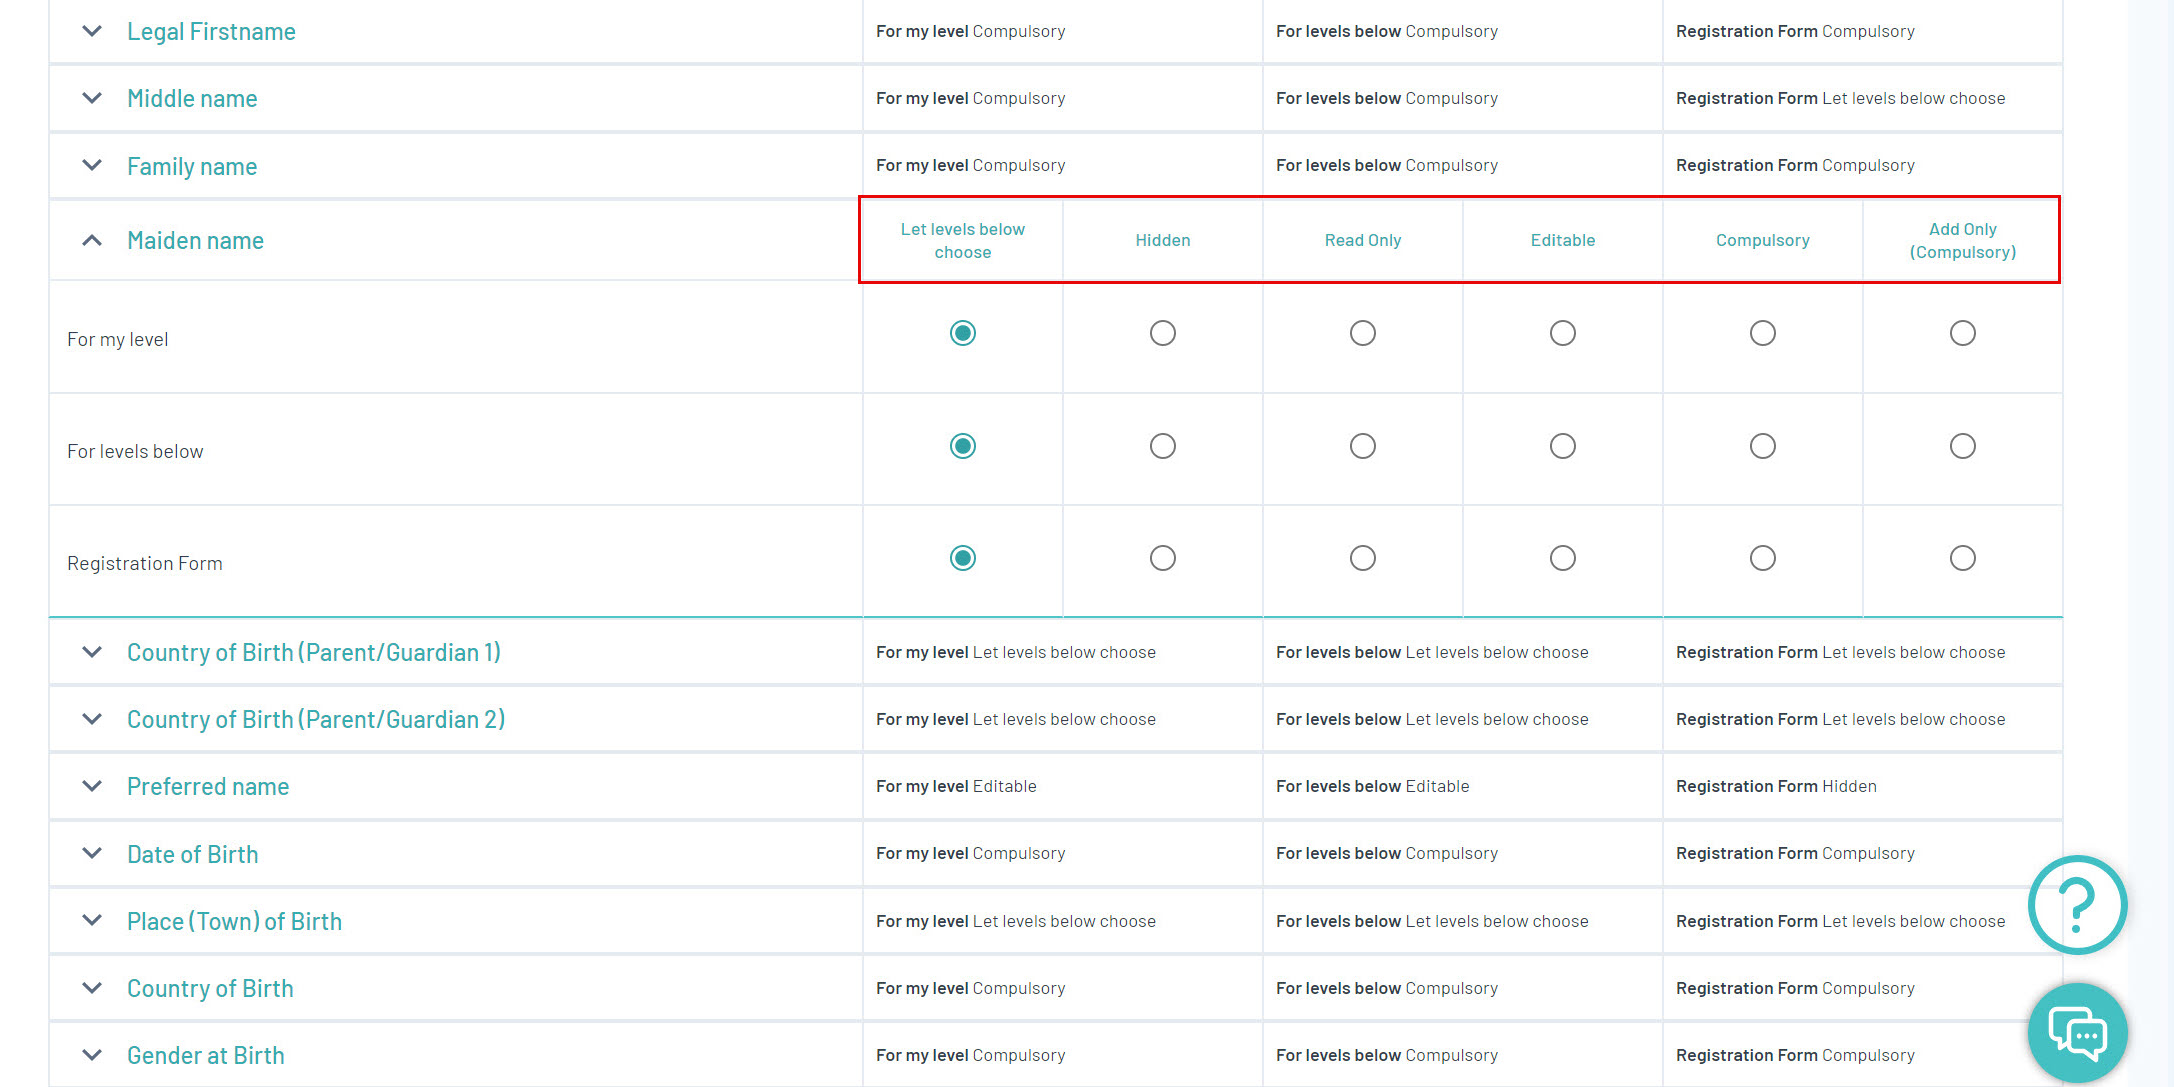Collapse the Maiden name row chevron

click(x=92, y=240)
